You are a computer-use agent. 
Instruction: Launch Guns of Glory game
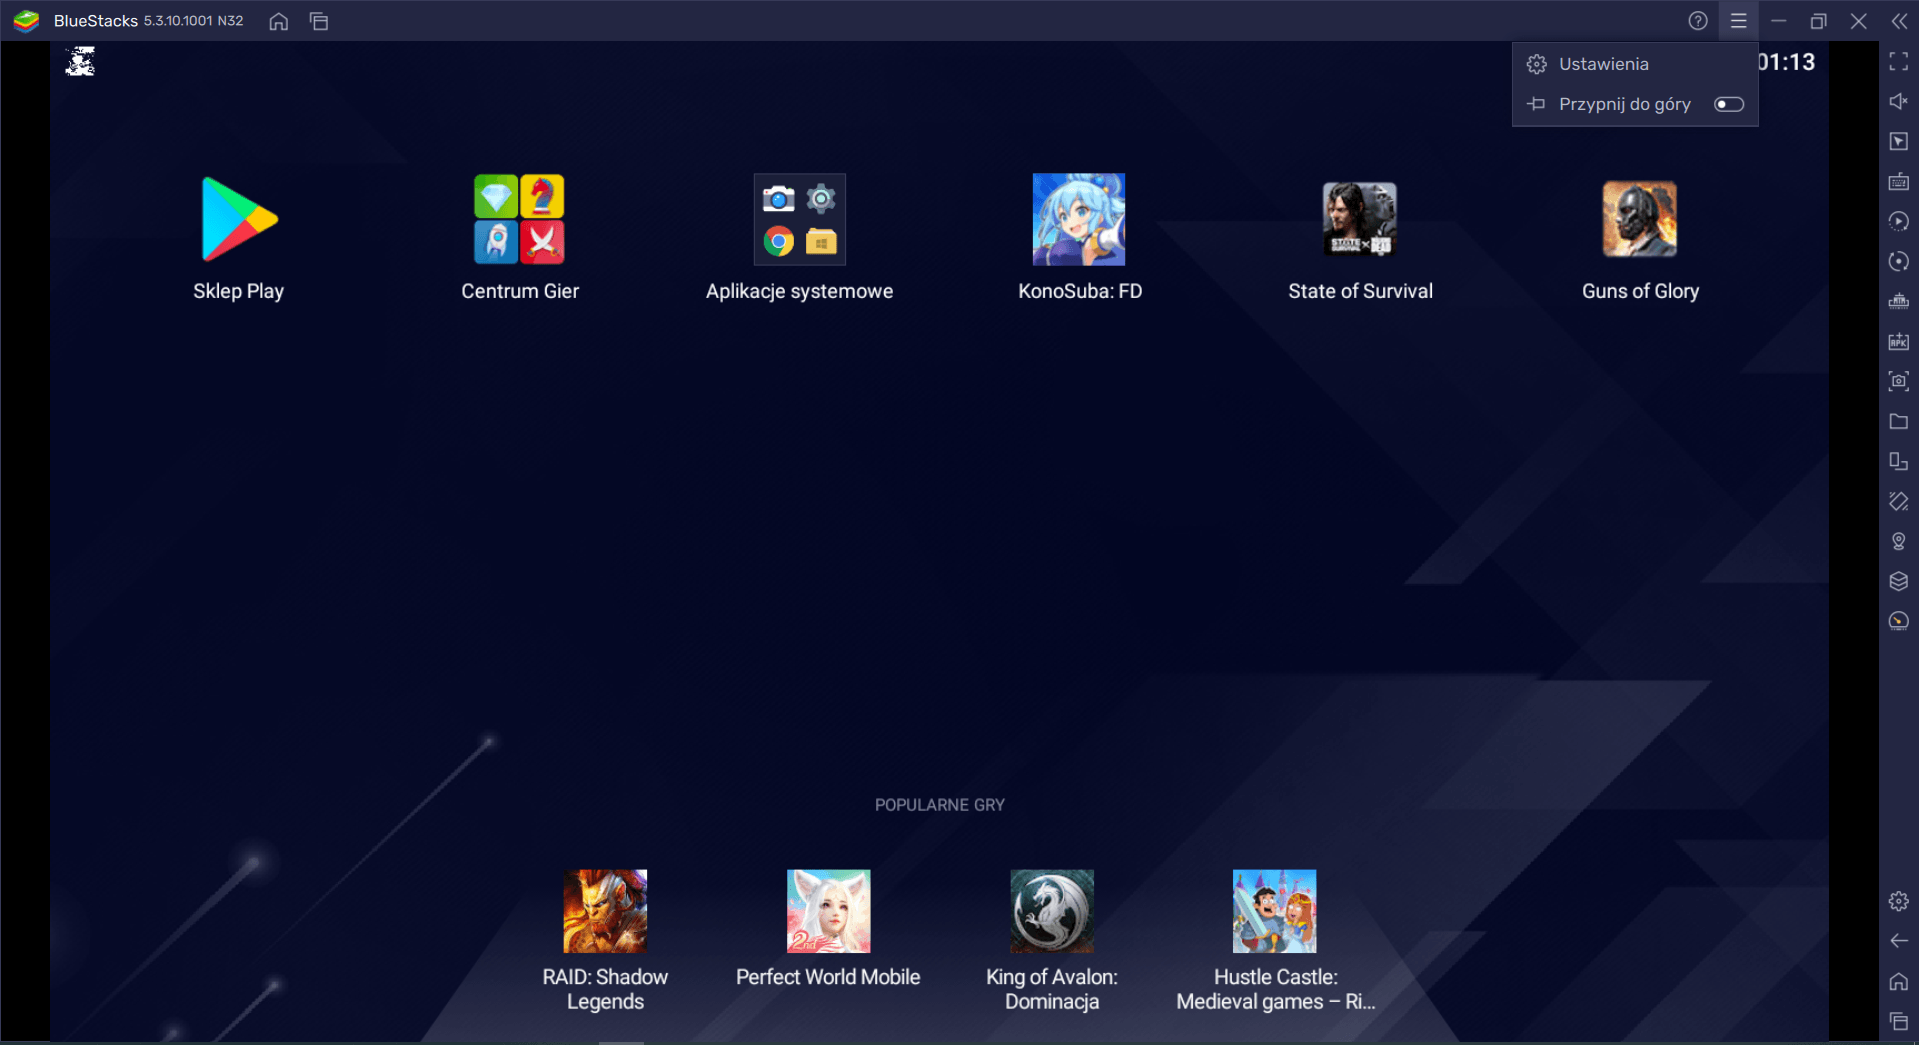pyautogui.click(x=1640, y=220)
